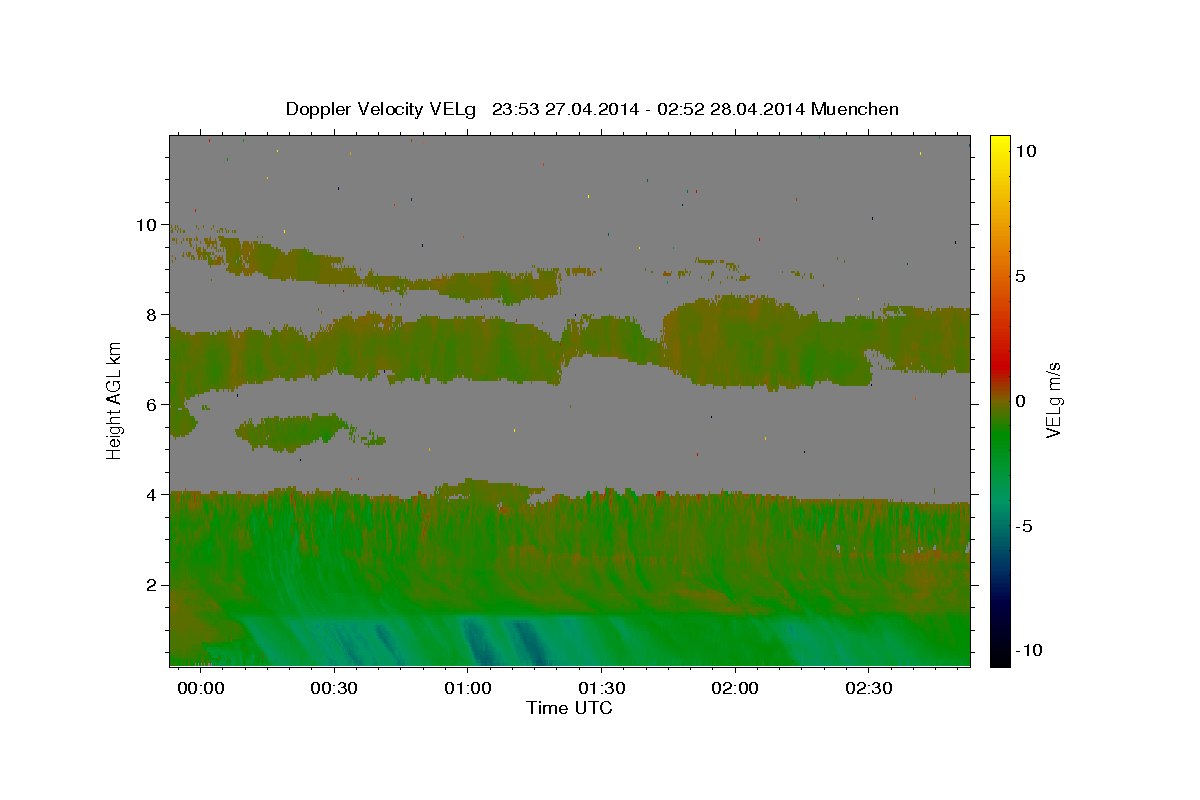The height and width of the screenshot is (800, 1200).
Task: Click the '02:00' time tick label
Action: point(735,689)
